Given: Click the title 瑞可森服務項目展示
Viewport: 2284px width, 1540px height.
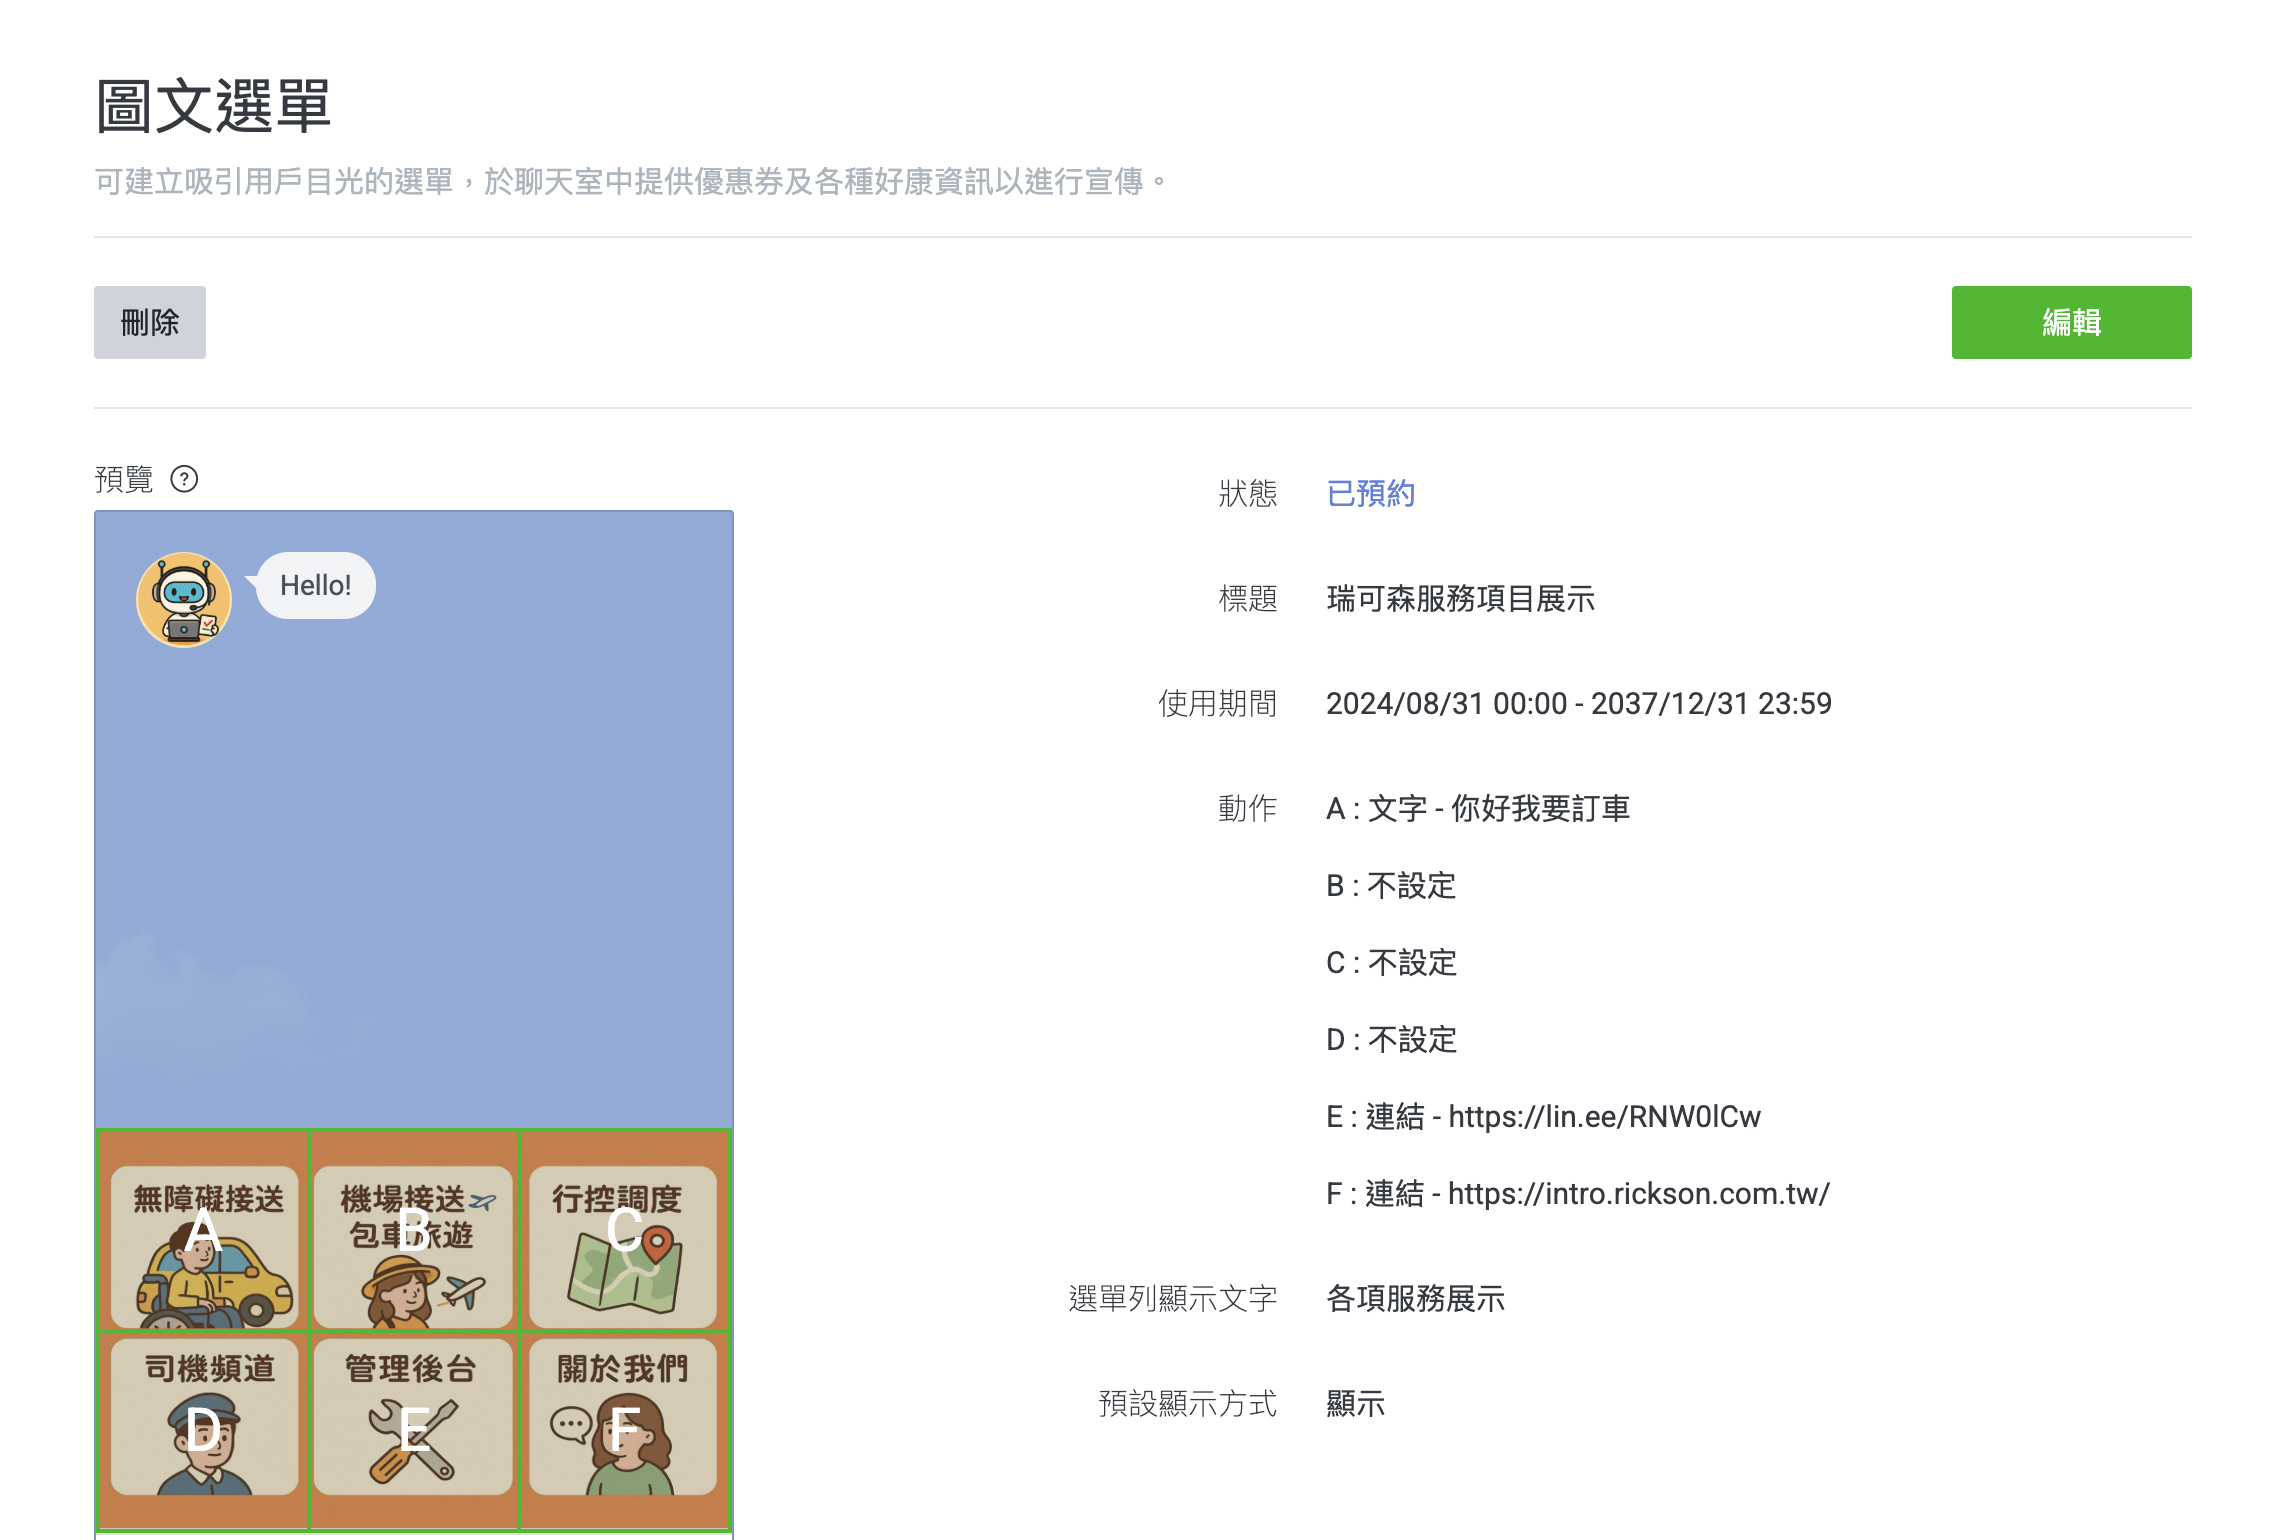Looking at the screenshot, I should click(x=1460, y=598).
